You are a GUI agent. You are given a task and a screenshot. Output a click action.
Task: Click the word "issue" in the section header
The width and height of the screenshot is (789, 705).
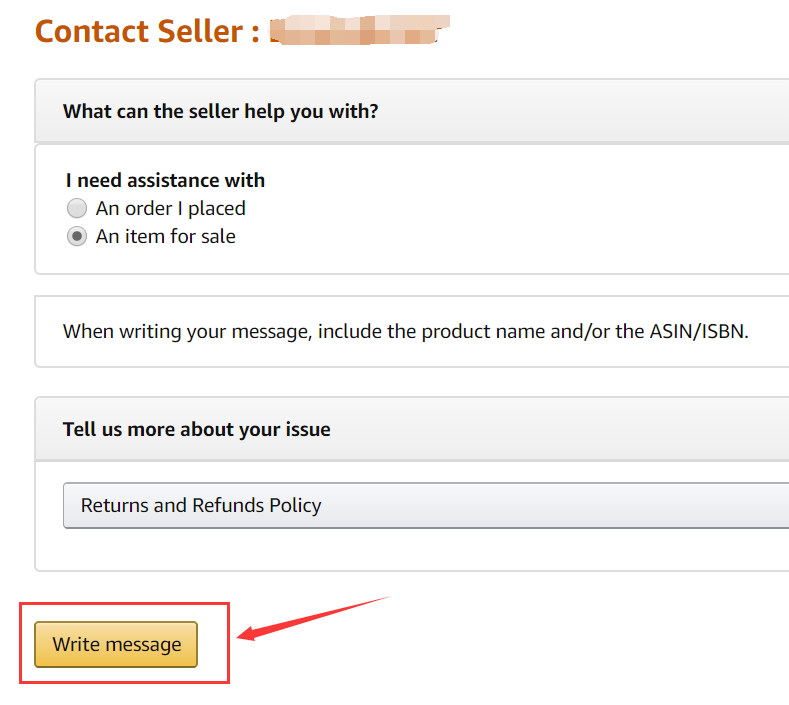tap(306, 429)
